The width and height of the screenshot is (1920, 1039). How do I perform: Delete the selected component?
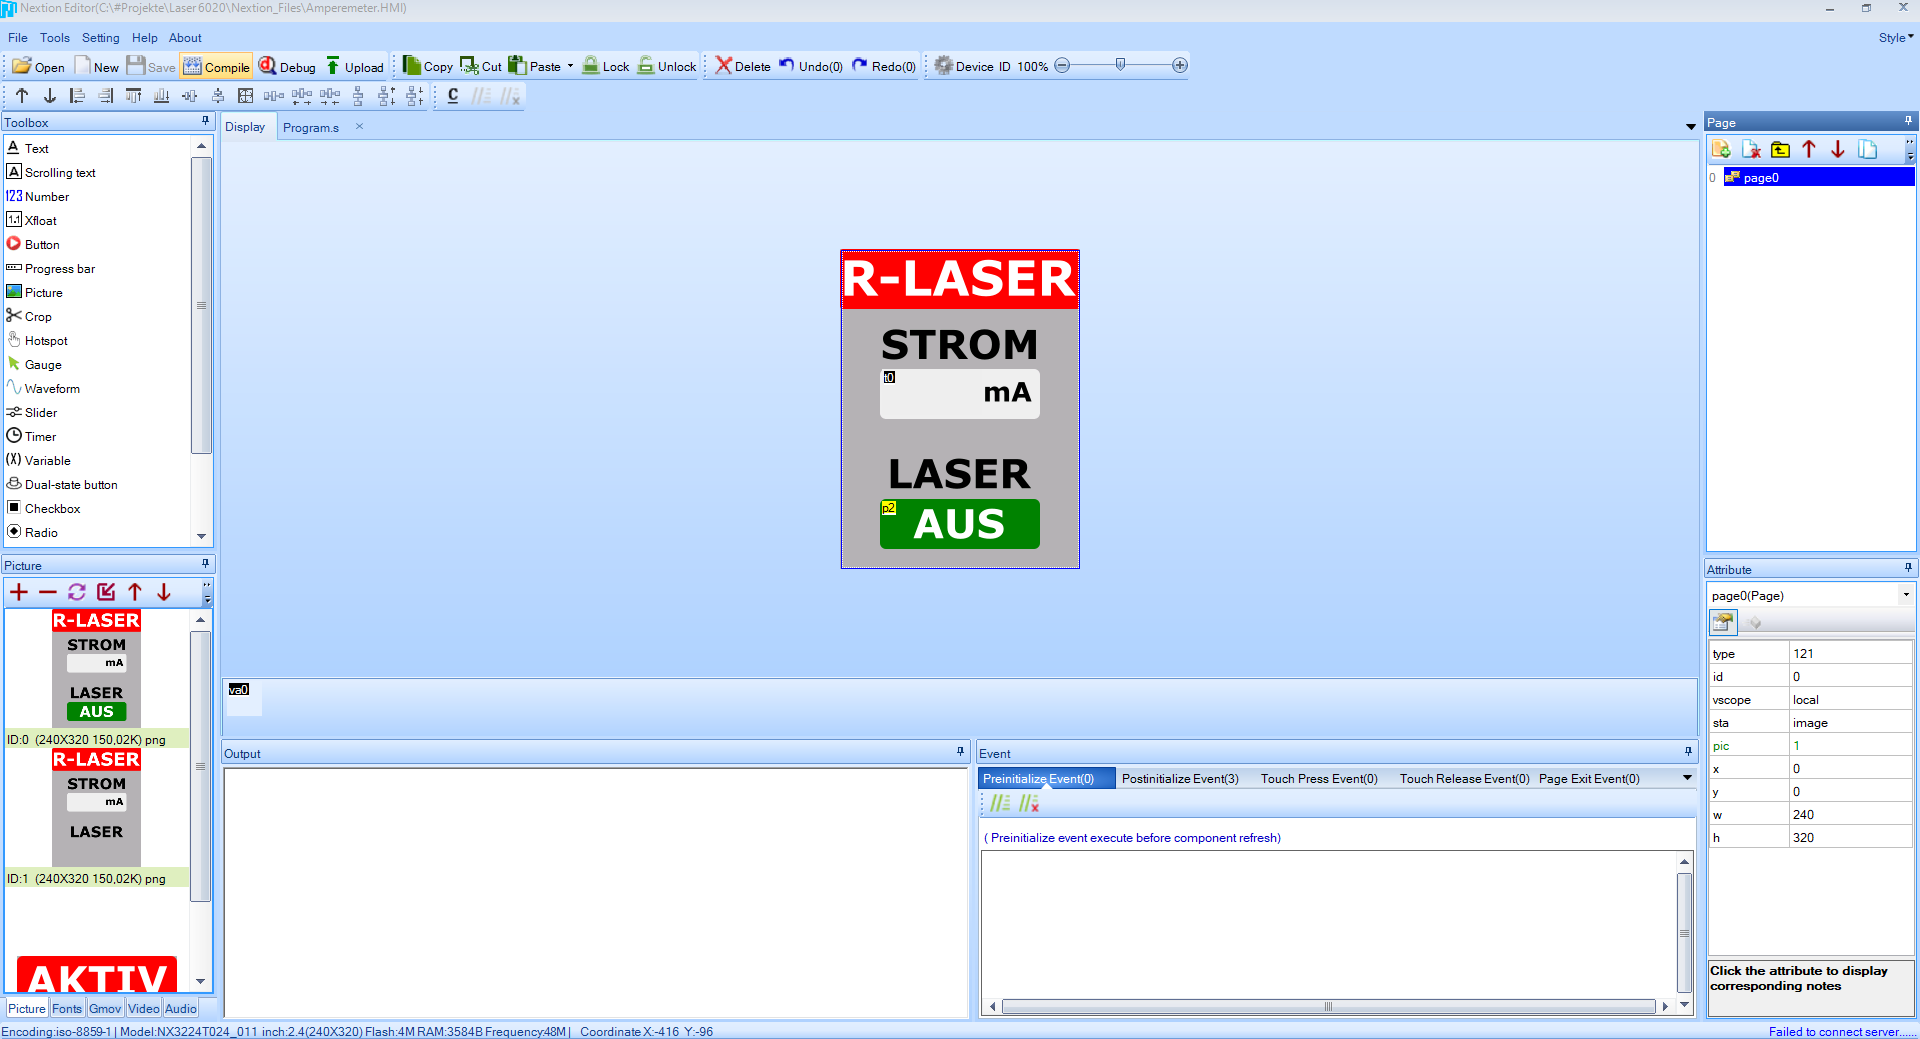743,67
